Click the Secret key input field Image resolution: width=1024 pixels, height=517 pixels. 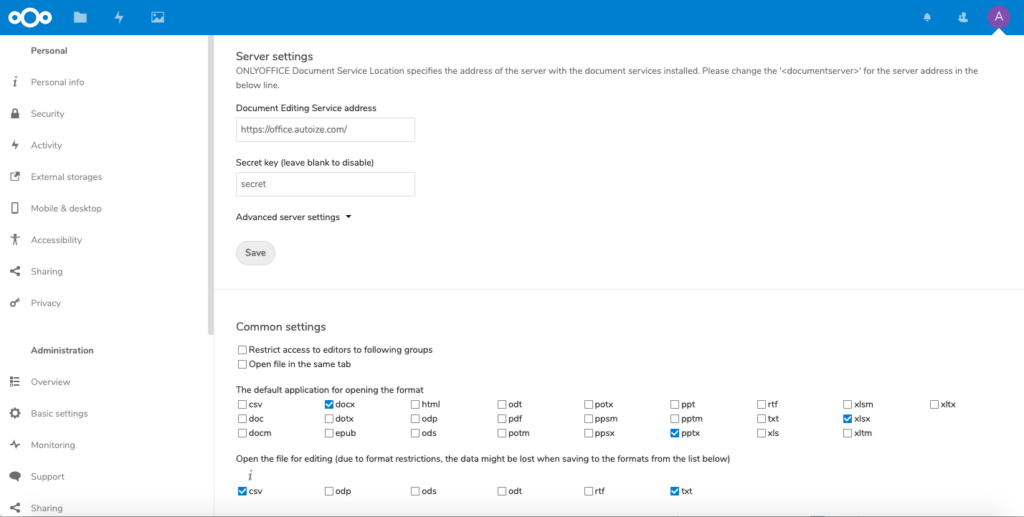click(325, 184)
